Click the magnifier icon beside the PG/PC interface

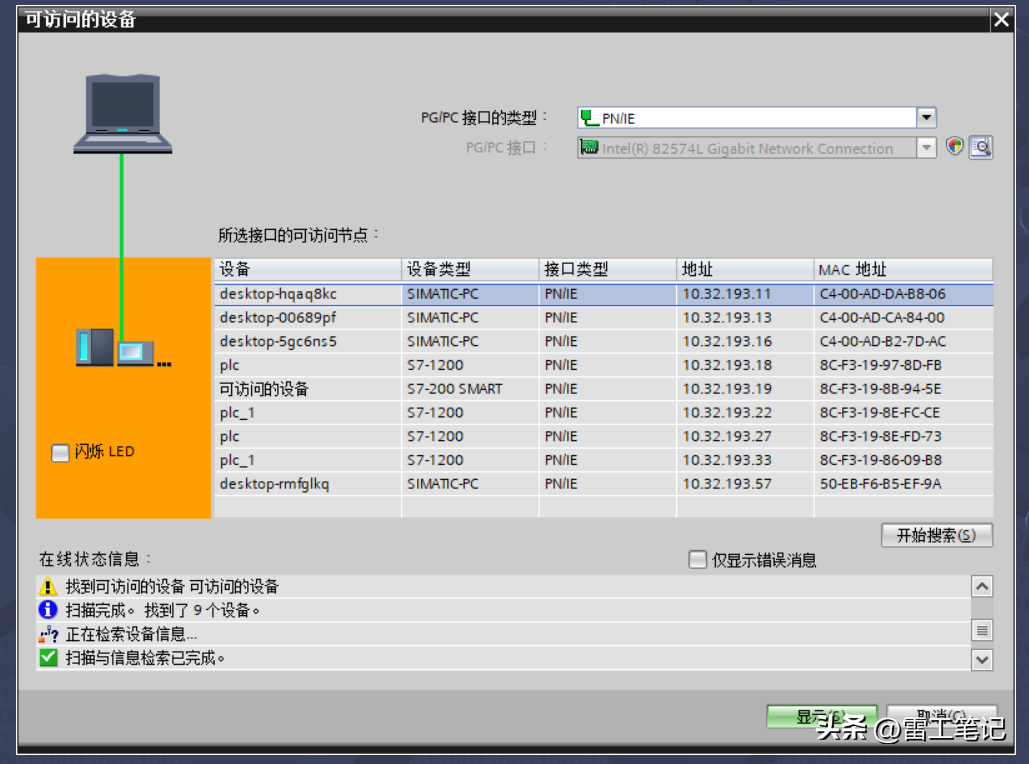coord(981,147)
